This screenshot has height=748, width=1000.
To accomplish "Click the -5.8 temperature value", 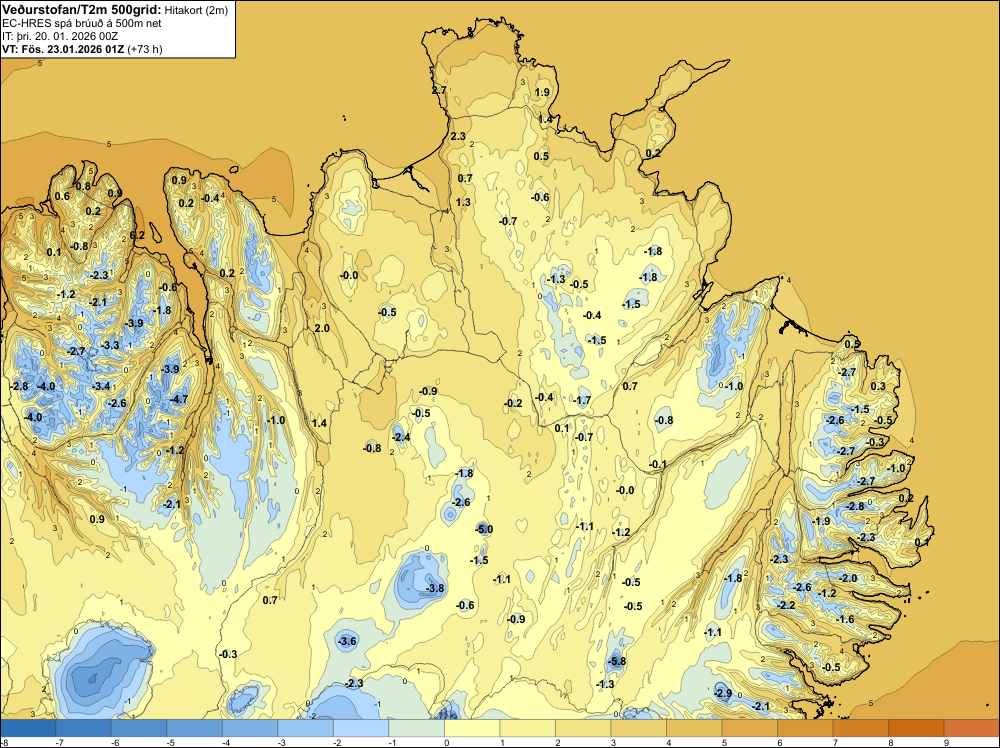I will (x=616, y=662).
